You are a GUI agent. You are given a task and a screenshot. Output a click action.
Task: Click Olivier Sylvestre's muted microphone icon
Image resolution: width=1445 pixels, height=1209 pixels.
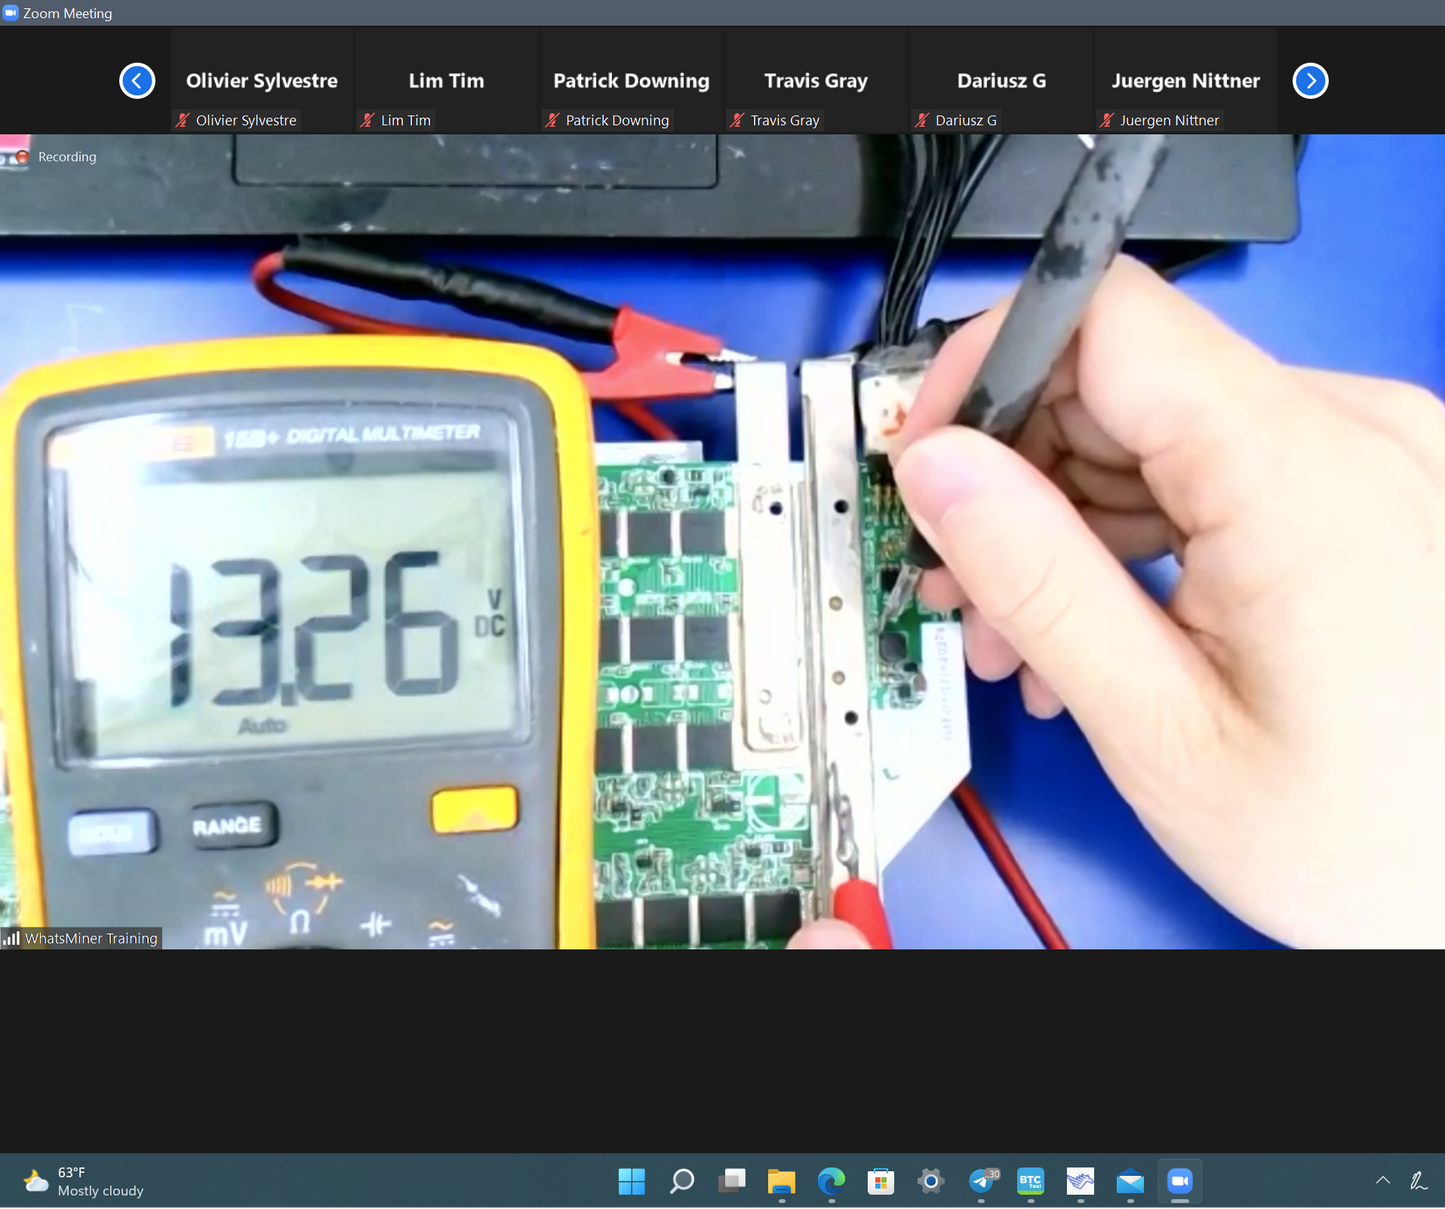point(182,120)
